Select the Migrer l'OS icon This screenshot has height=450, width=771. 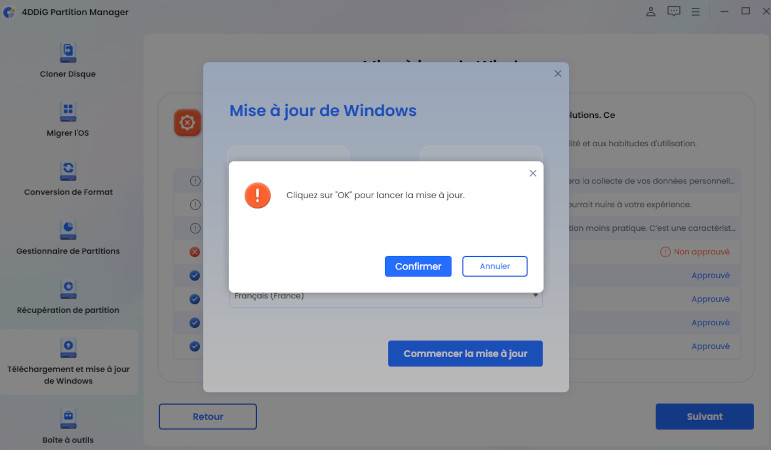(68, 112)
